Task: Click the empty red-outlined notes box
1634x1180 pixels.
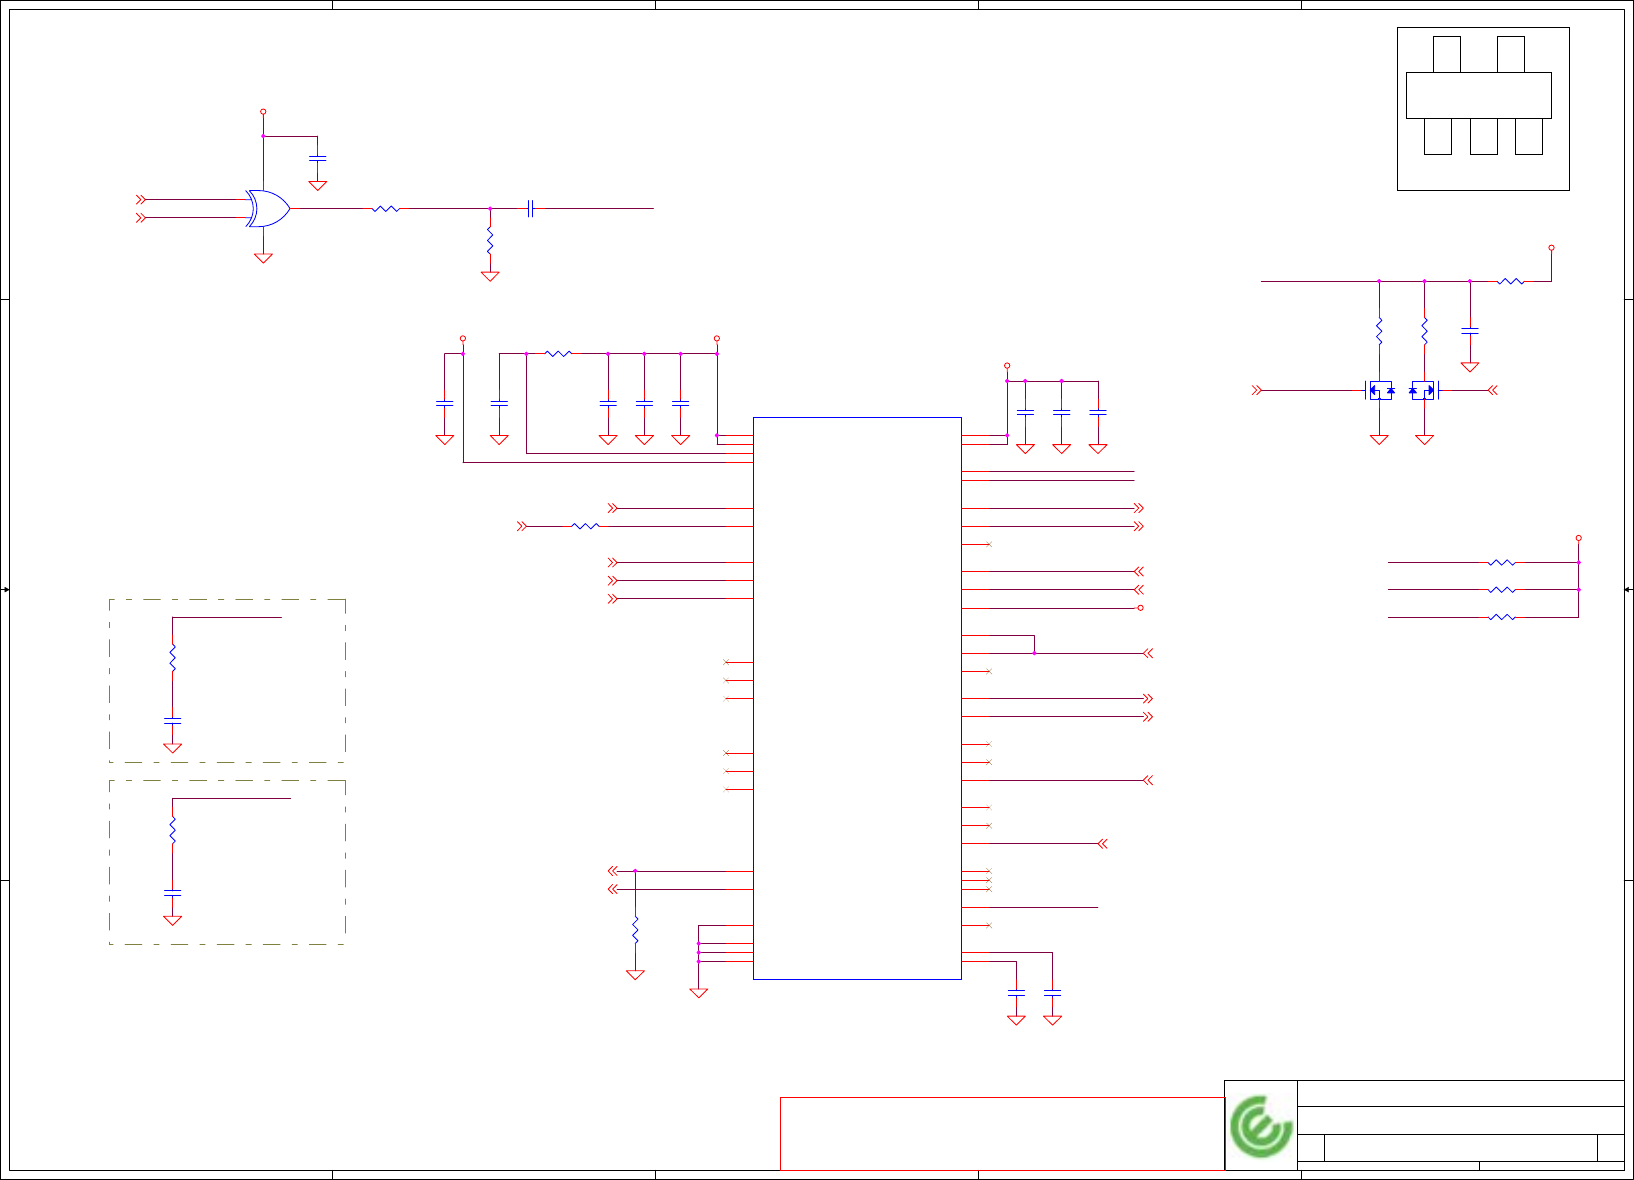Action: [x=1002, y=1134]
